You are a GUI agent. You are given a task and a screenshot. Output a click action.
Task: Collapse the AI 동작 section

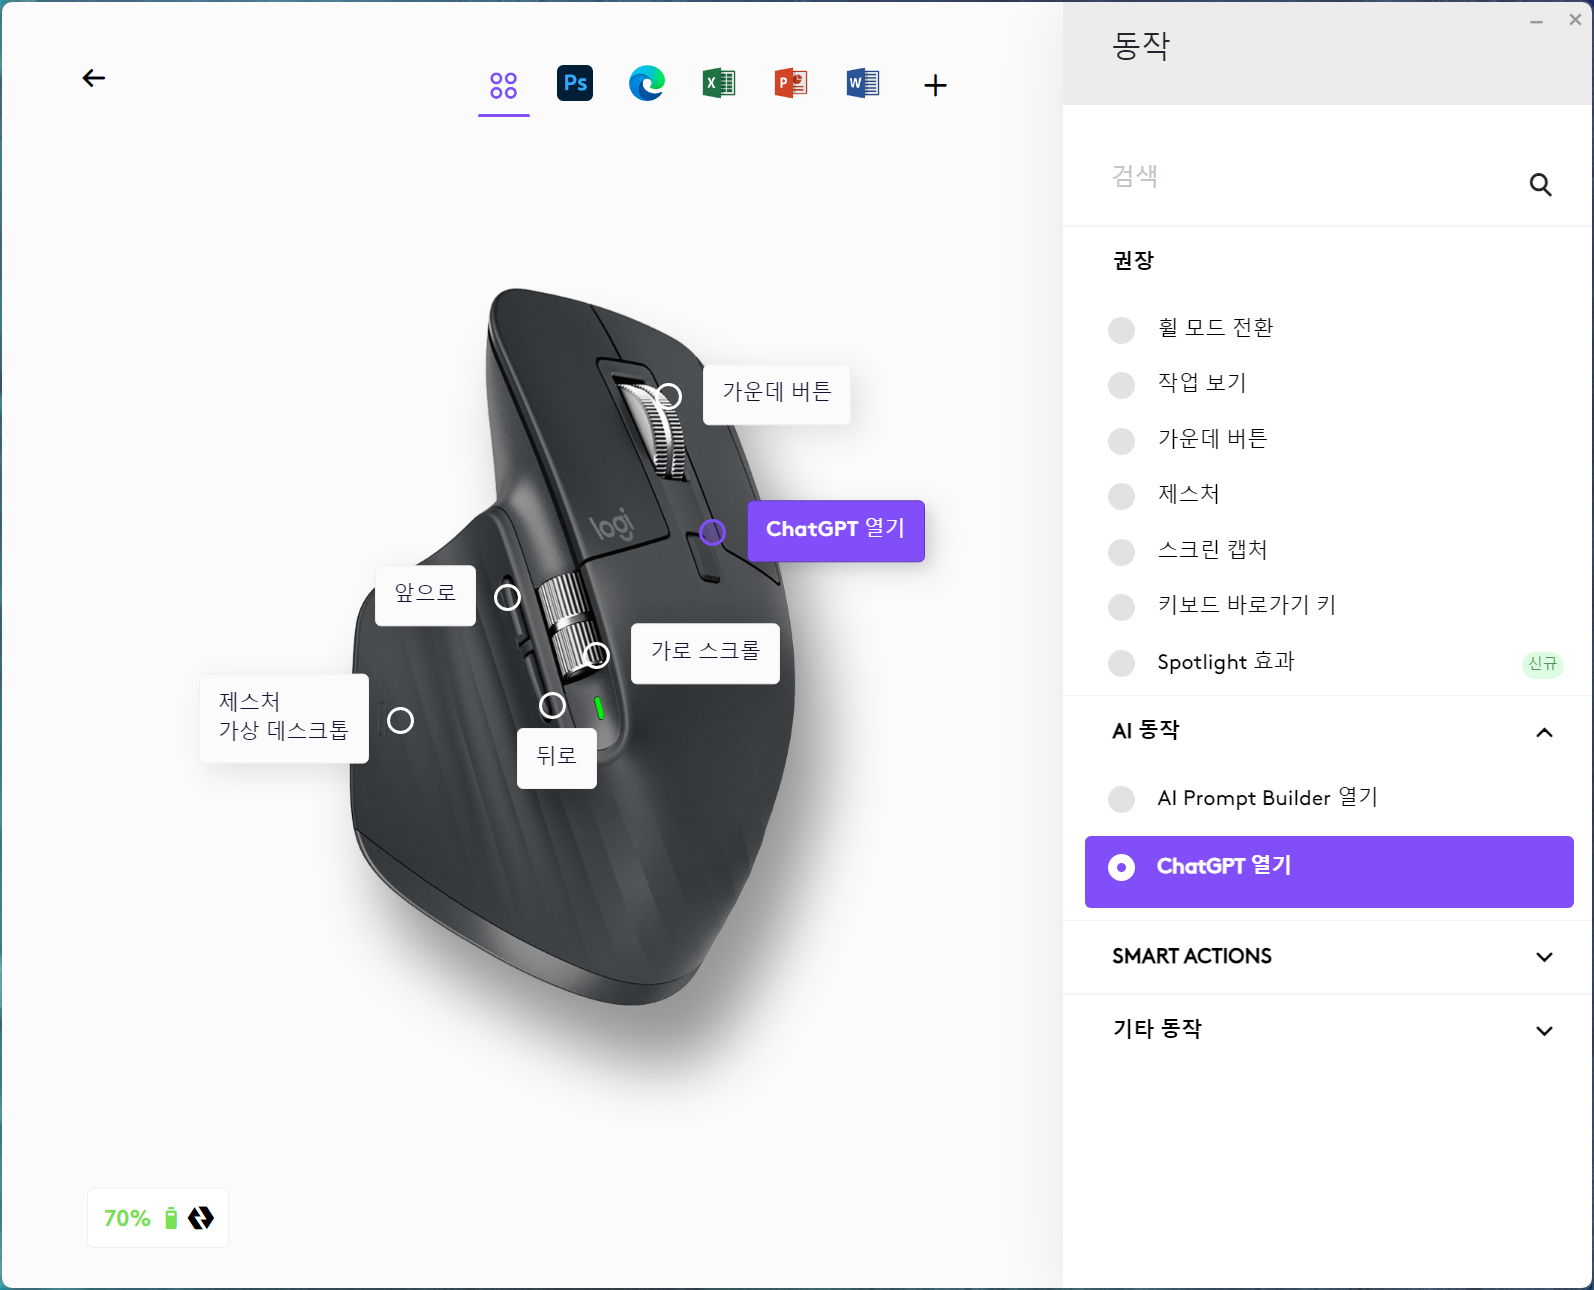point(1544,733)
